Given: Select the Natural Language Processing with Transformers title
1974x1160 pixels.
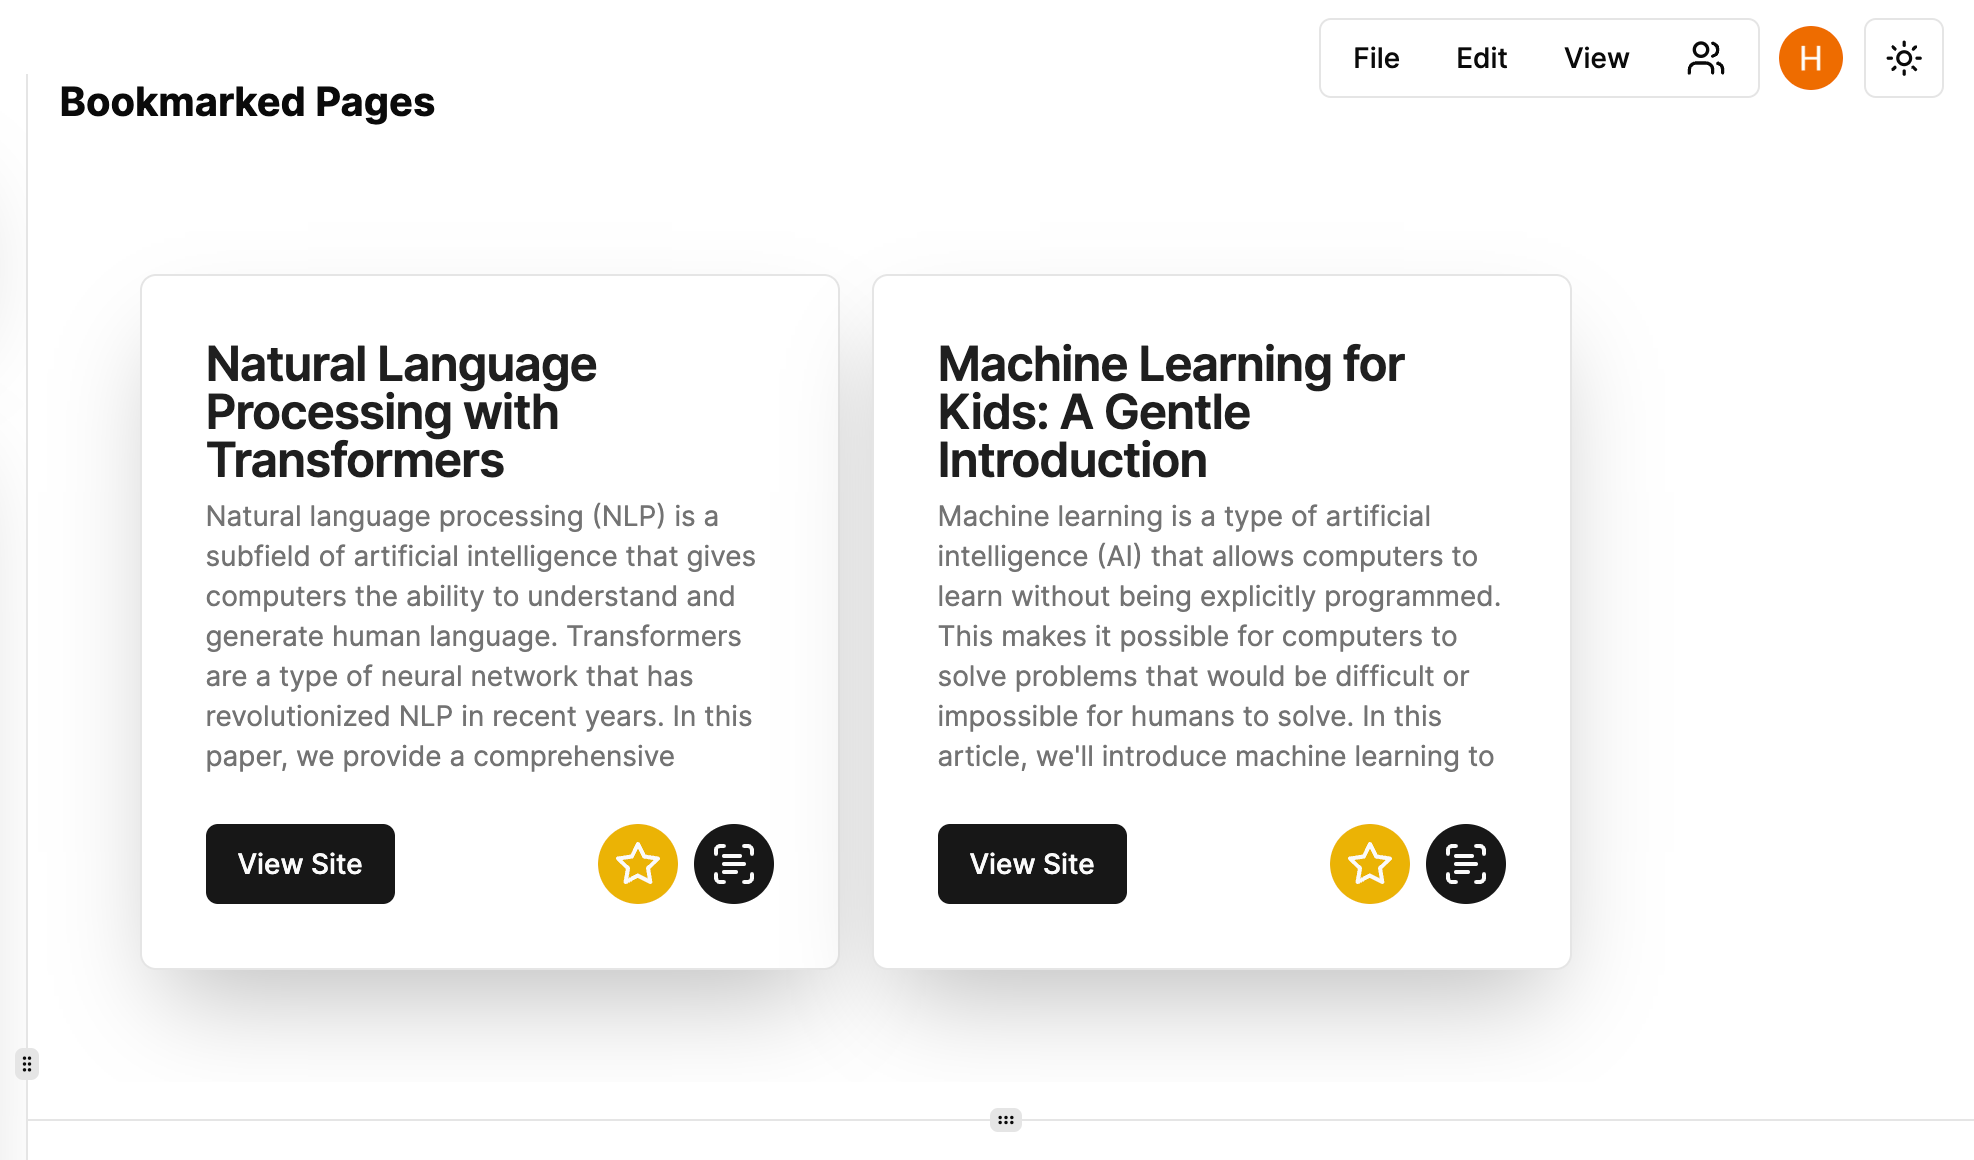Looking at the screenshot, I should tap(401, 412).
